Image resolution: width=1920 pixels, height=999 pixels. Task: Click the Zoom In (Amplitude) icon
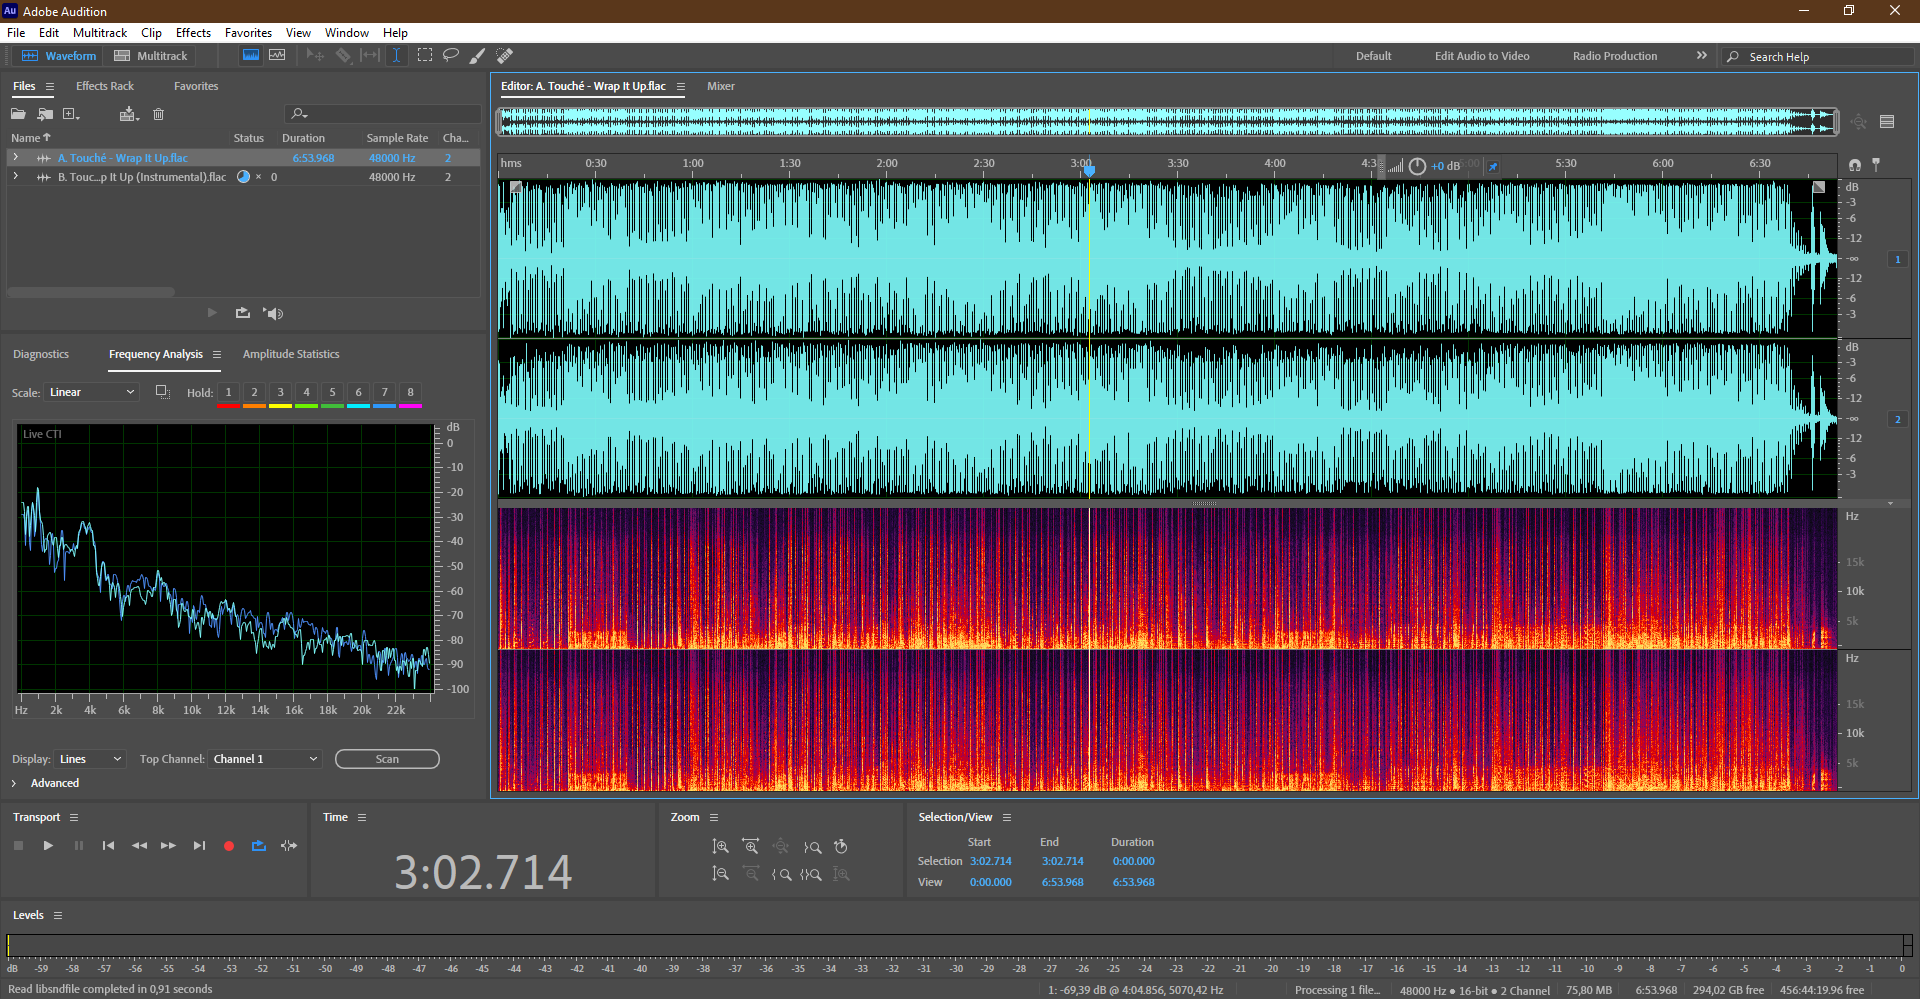point(720,847)
